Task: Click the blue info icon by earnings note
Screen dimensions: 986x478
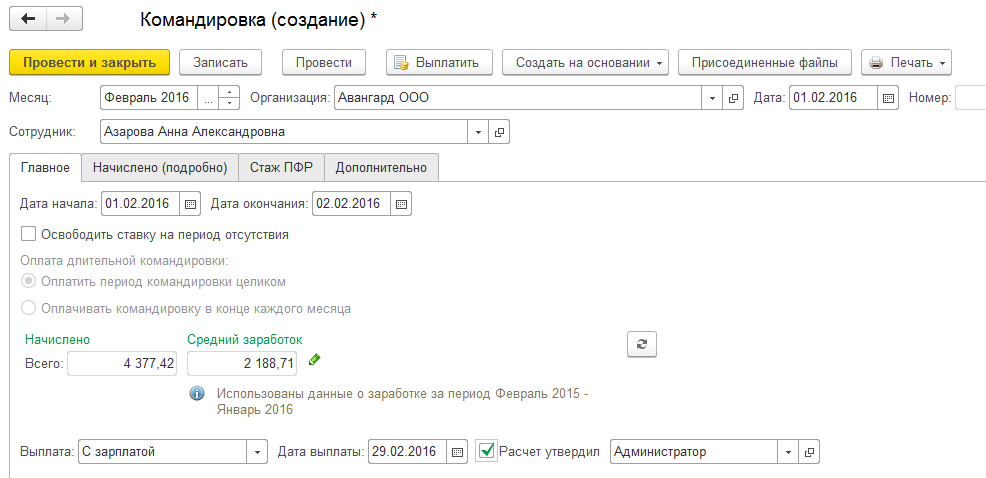Action: pos(197,394)
